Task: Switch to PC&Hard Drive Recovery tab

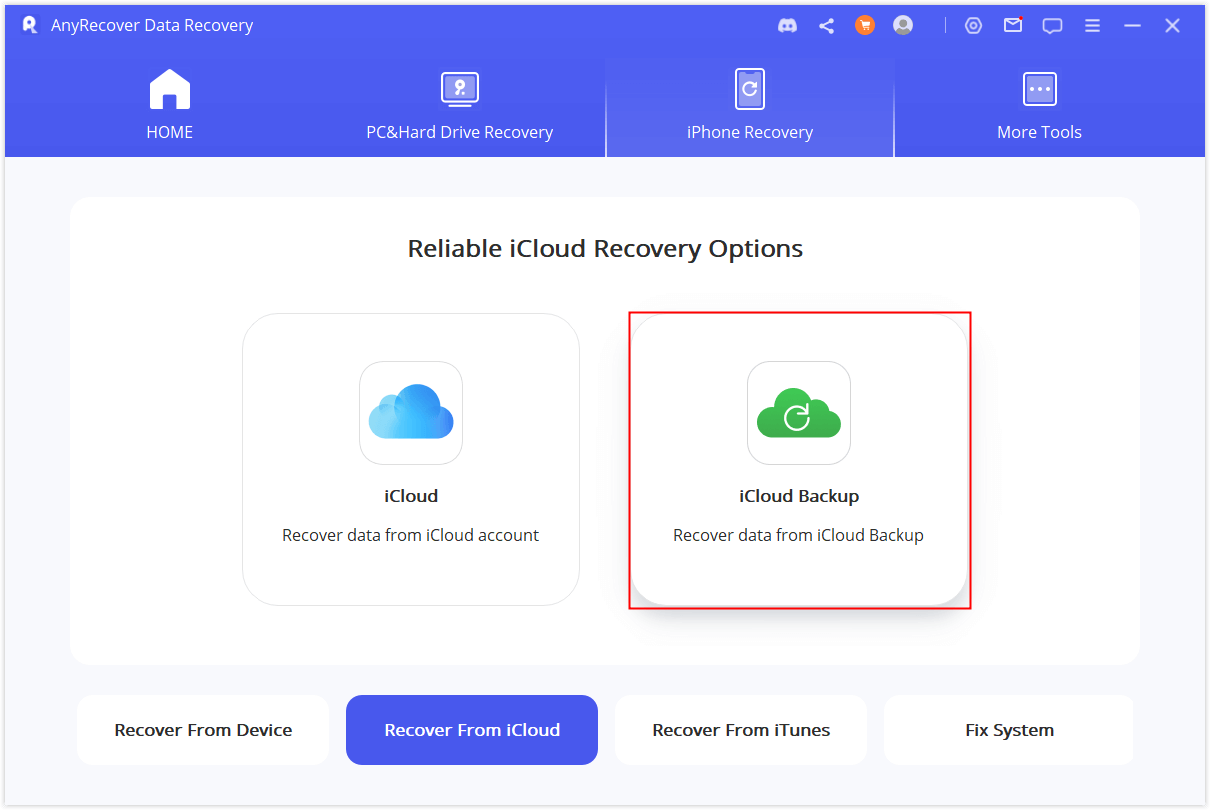Action: tap(459, 106)
